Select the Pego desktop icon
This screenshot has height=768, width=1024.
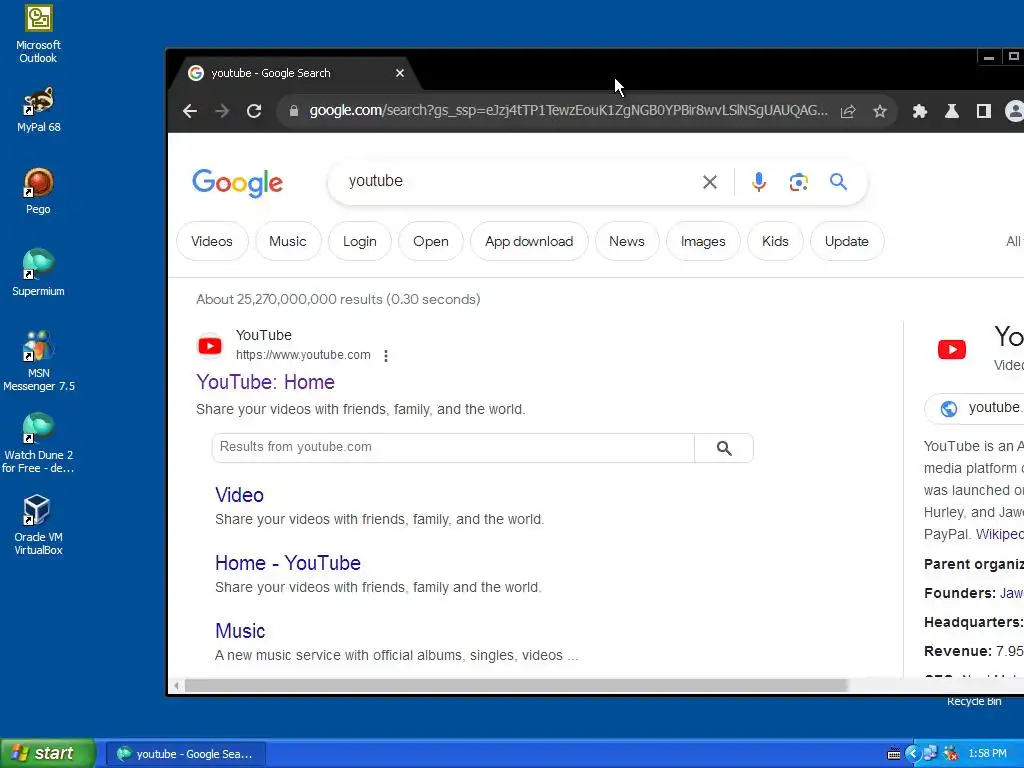click(x=38, y=191)
